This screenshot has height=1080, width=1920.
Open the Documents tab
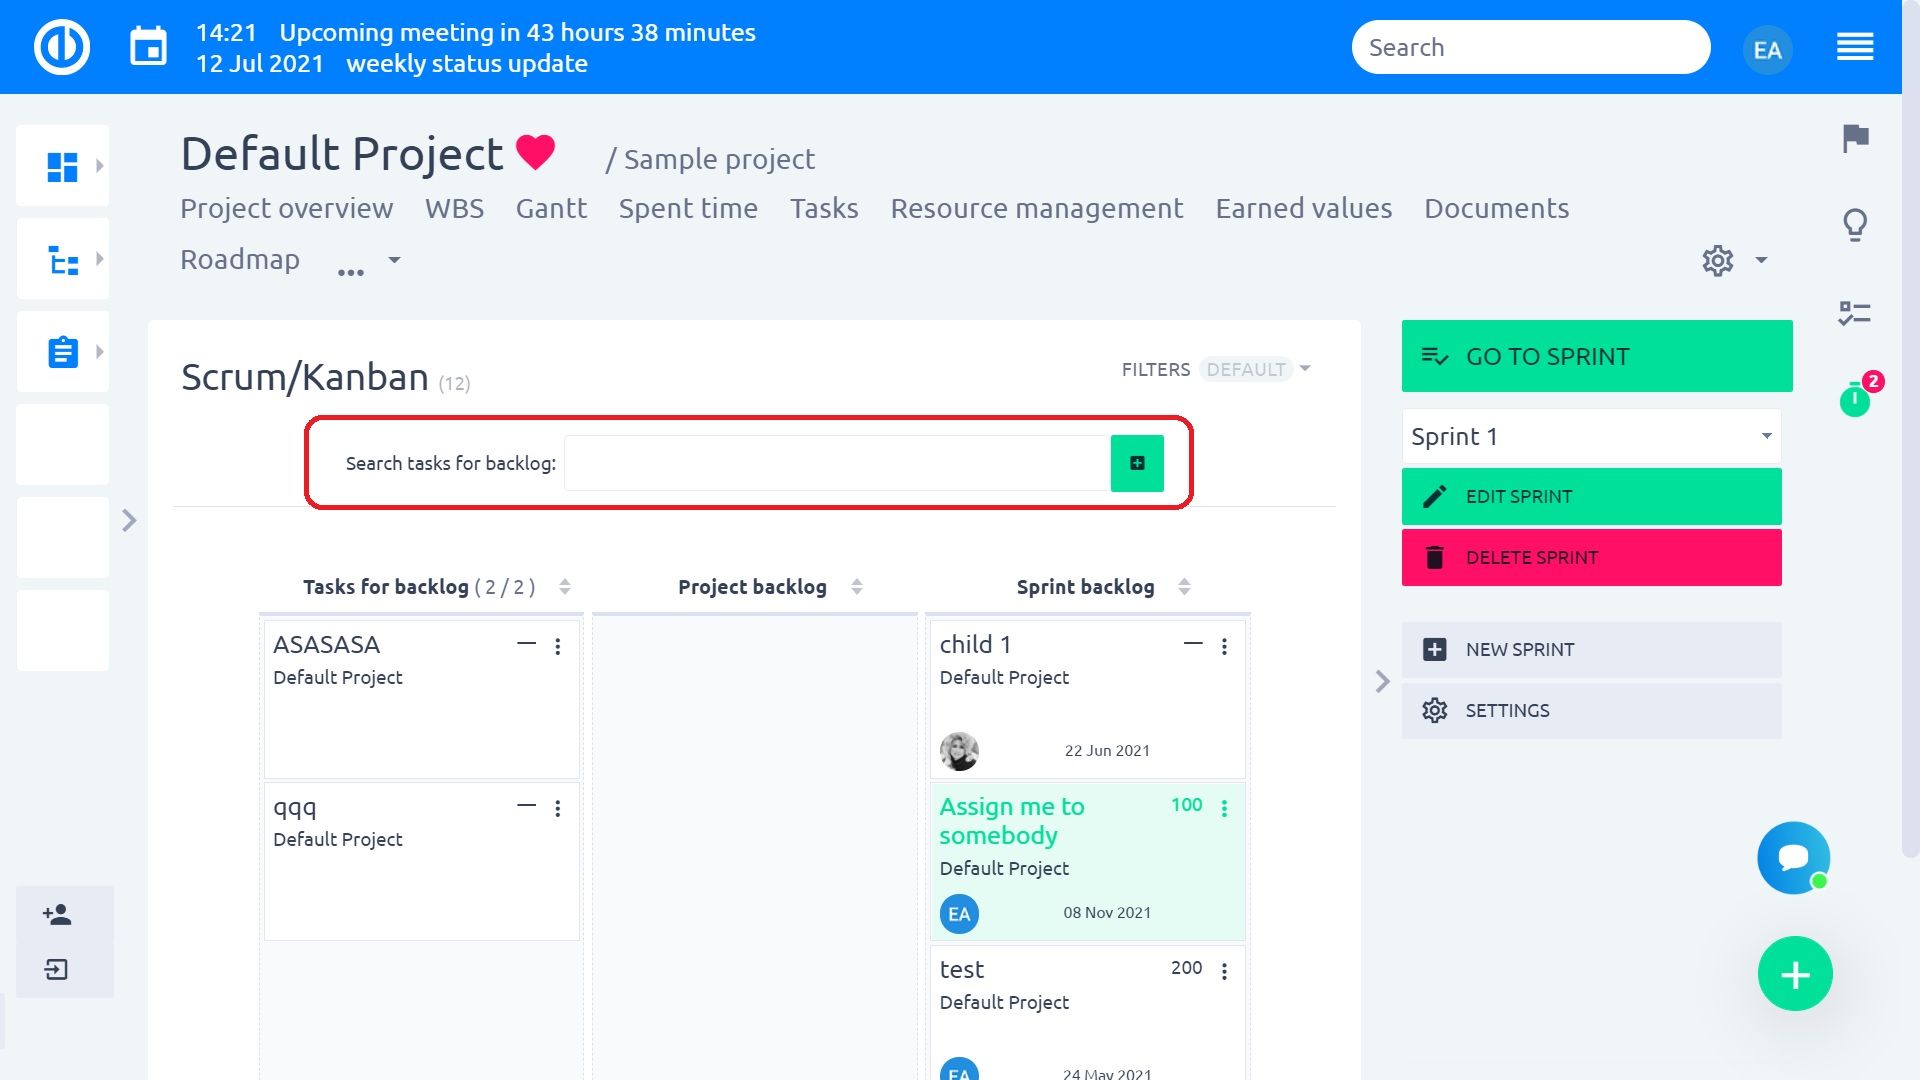(x=1496, y=208)
